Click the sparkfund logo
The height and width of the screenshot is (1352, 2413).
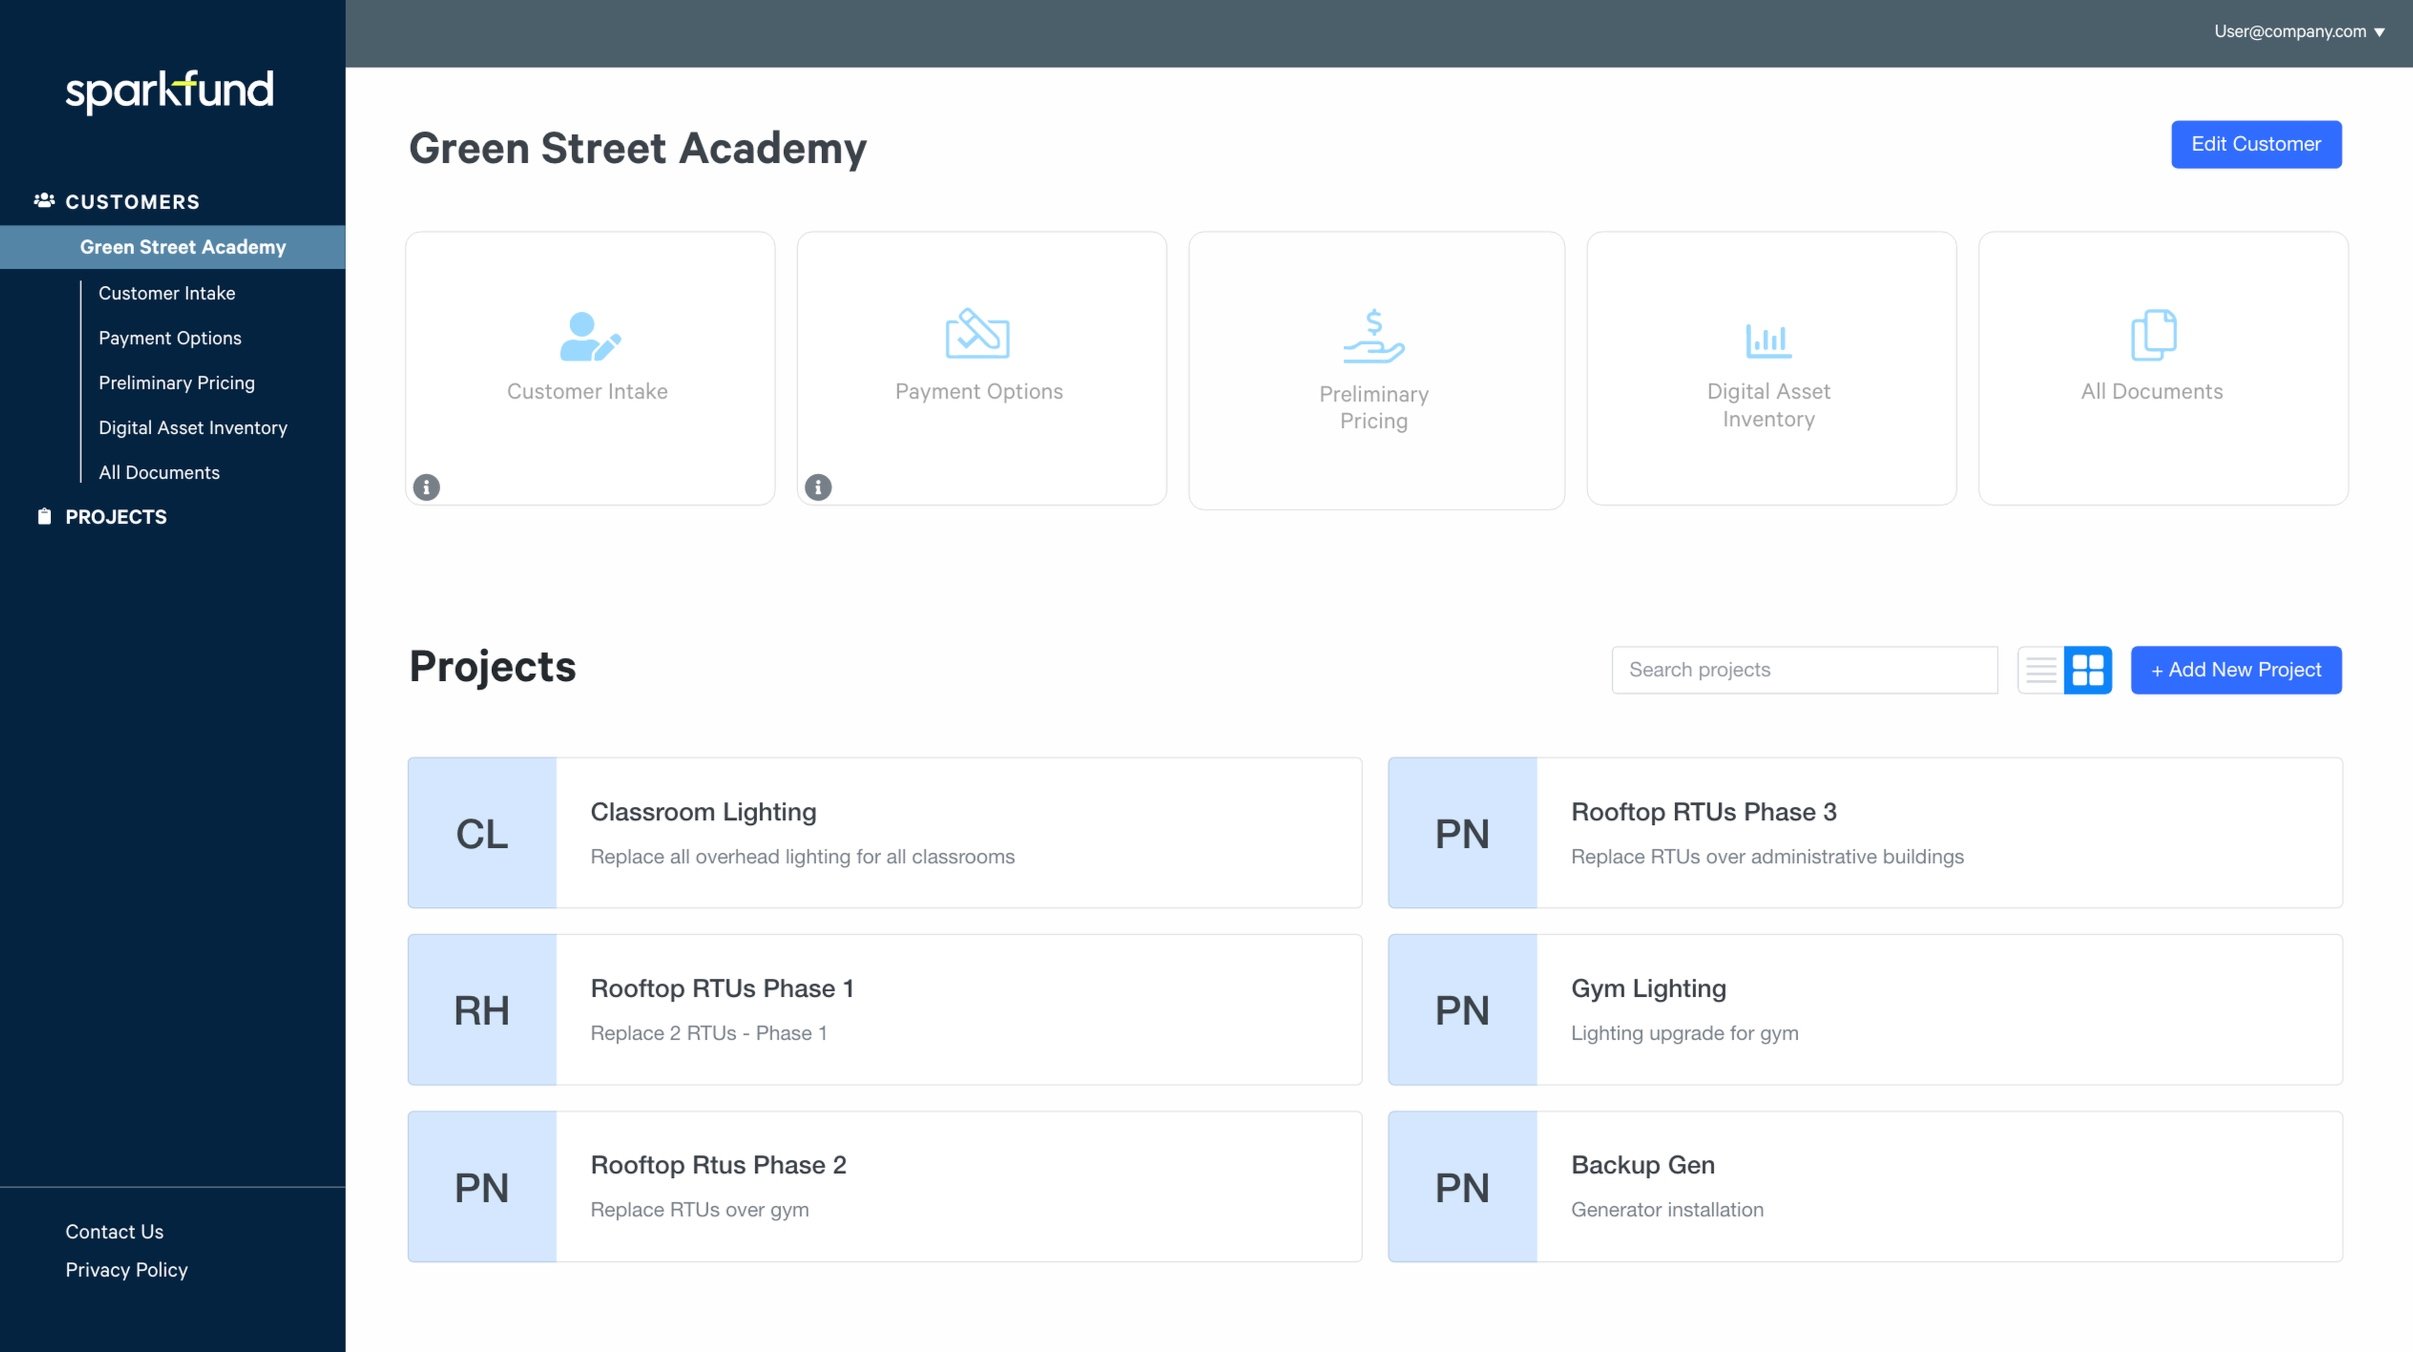(x=168, y=91)
